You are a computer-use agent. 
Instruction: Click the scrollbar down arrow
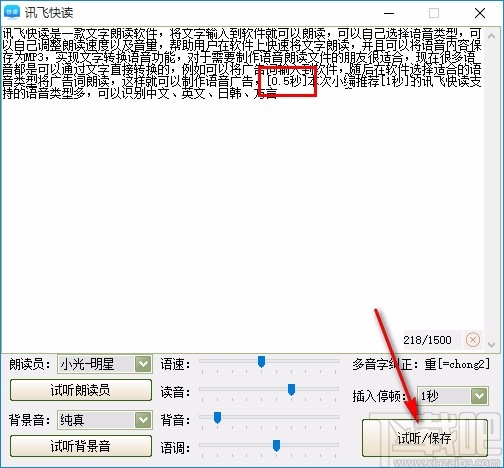(x=491, y=344)
